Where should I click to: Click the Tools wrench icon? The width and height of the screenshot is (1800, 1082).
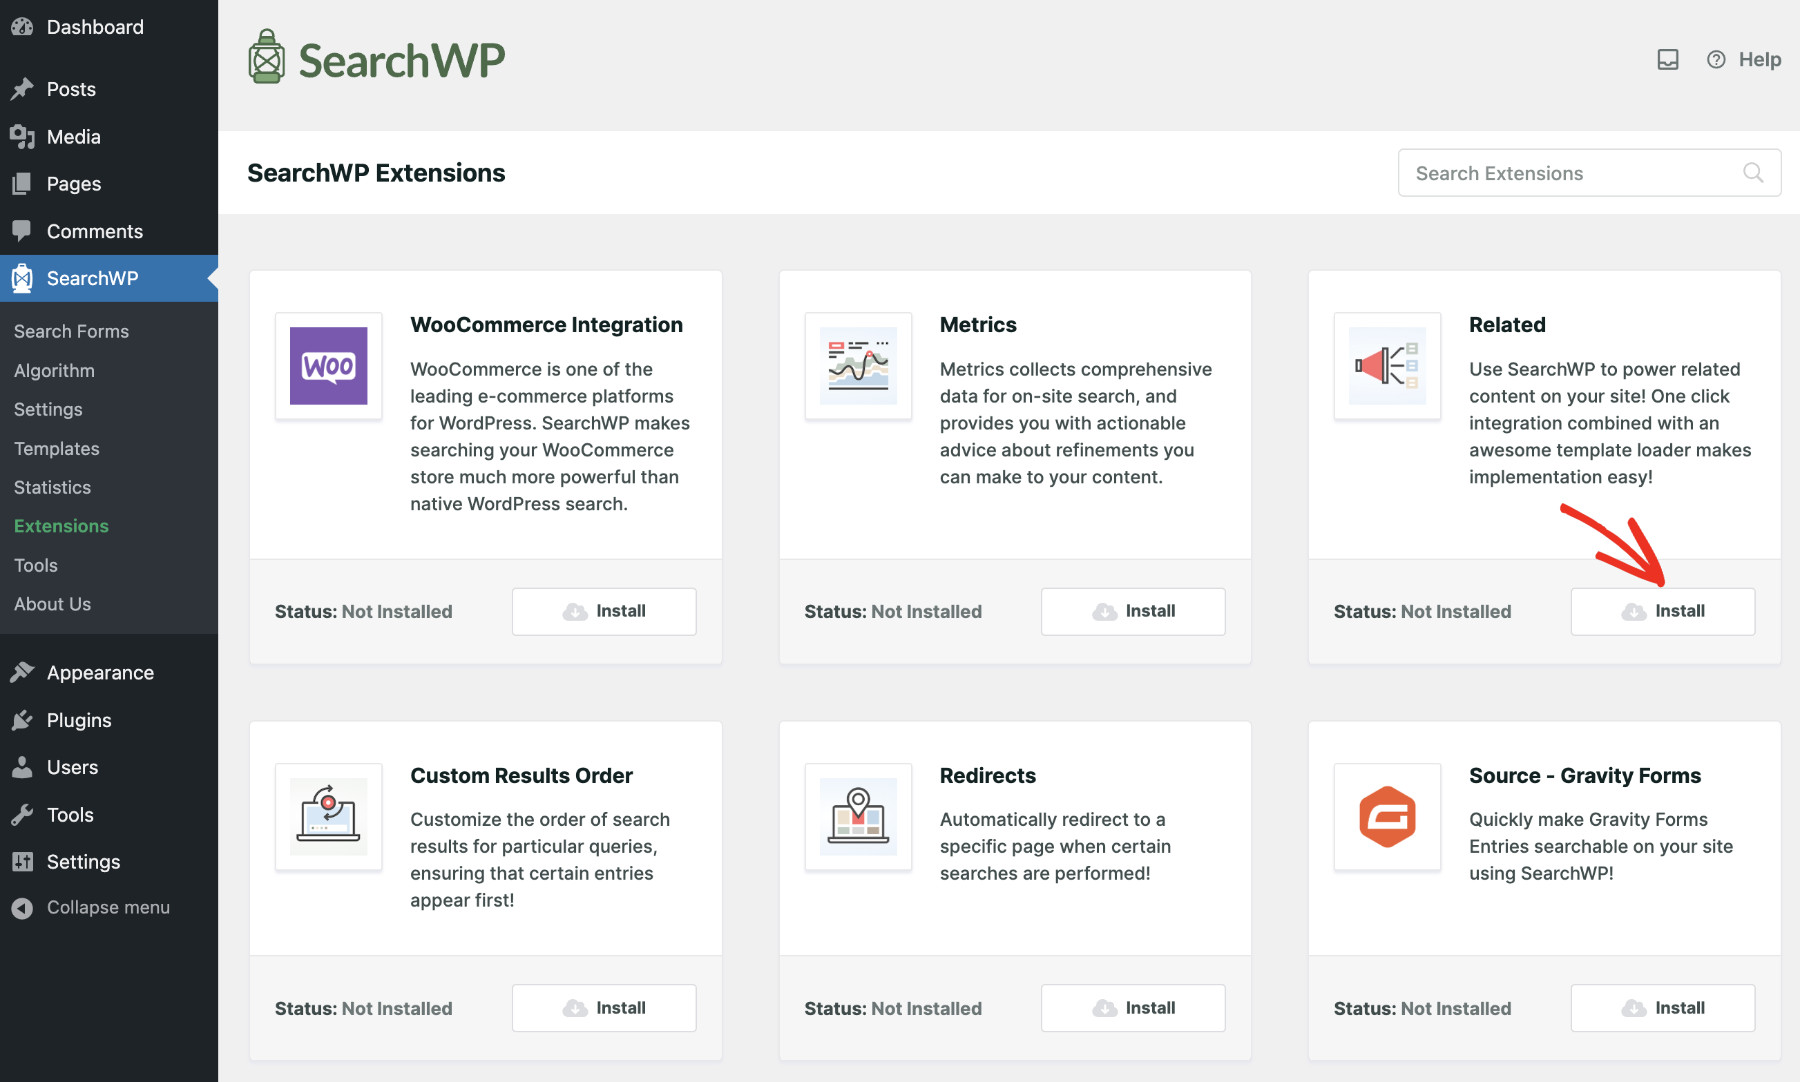pyautogui.click(x=22, y=815)
